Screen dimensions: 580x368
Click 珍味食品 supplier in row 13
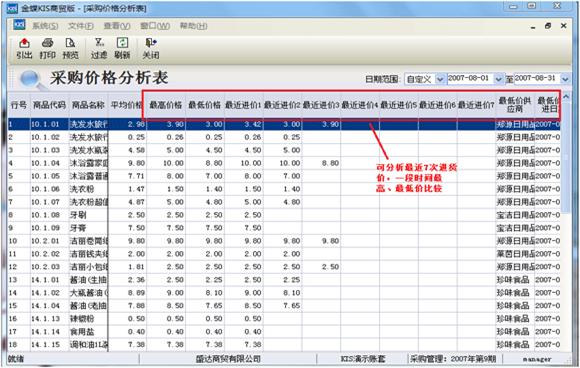(515, 280)
